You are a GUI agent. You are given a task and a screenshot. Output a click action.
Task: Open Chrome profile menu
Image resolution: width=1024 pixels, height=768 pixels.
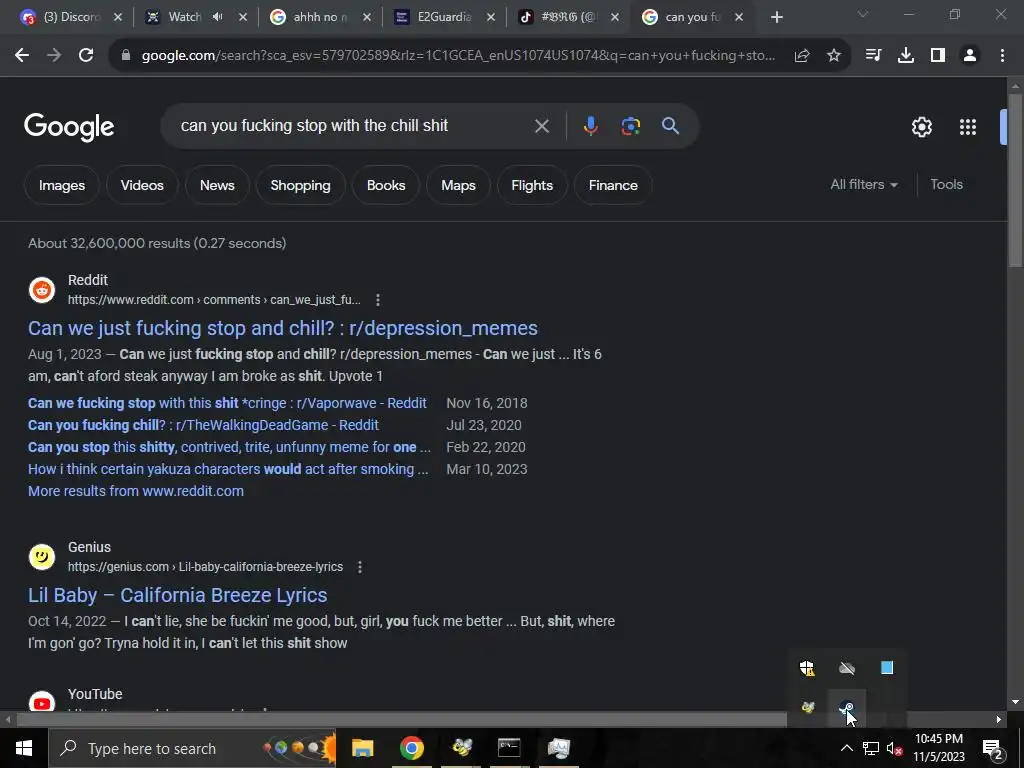tap(970, 56)
